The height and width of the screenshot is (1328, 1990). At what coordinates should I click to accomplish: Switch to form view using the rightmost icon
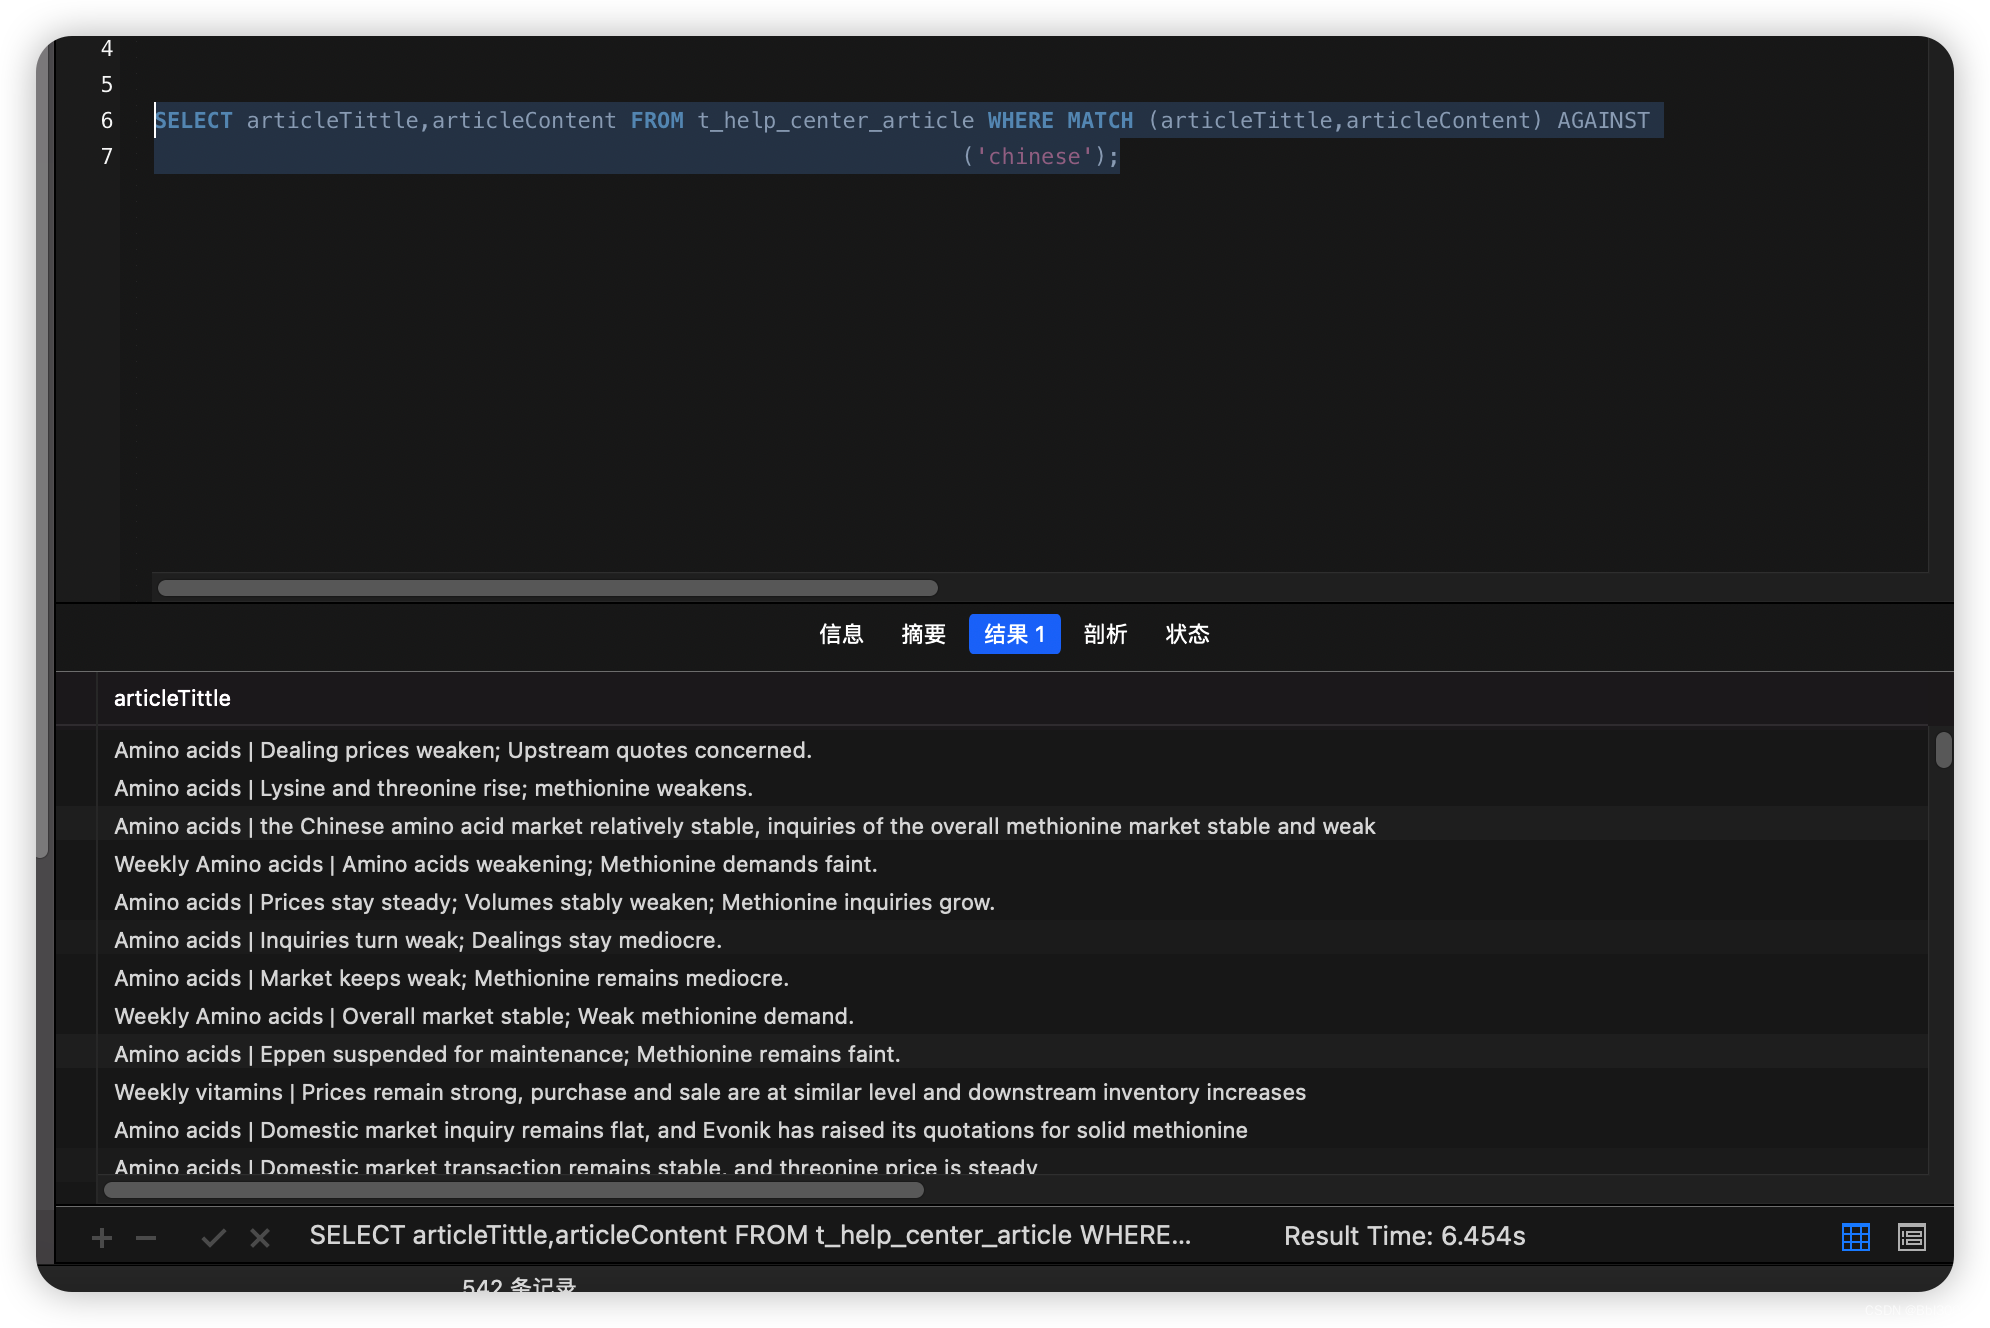click(1911, 1237)
